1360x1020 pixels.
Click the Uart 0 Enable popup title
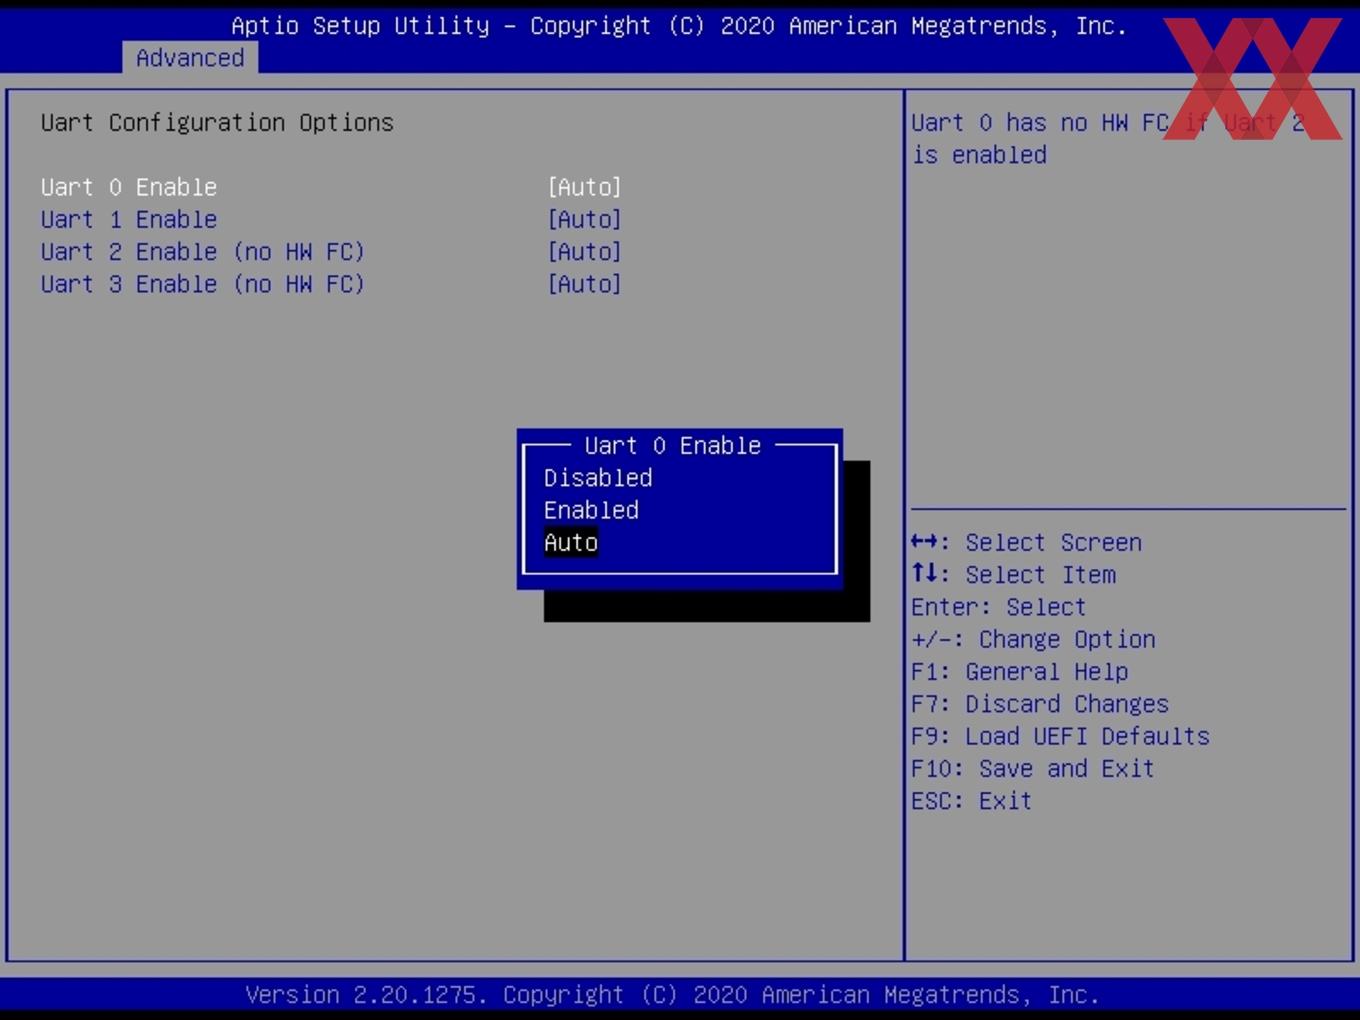click(673, 445)
